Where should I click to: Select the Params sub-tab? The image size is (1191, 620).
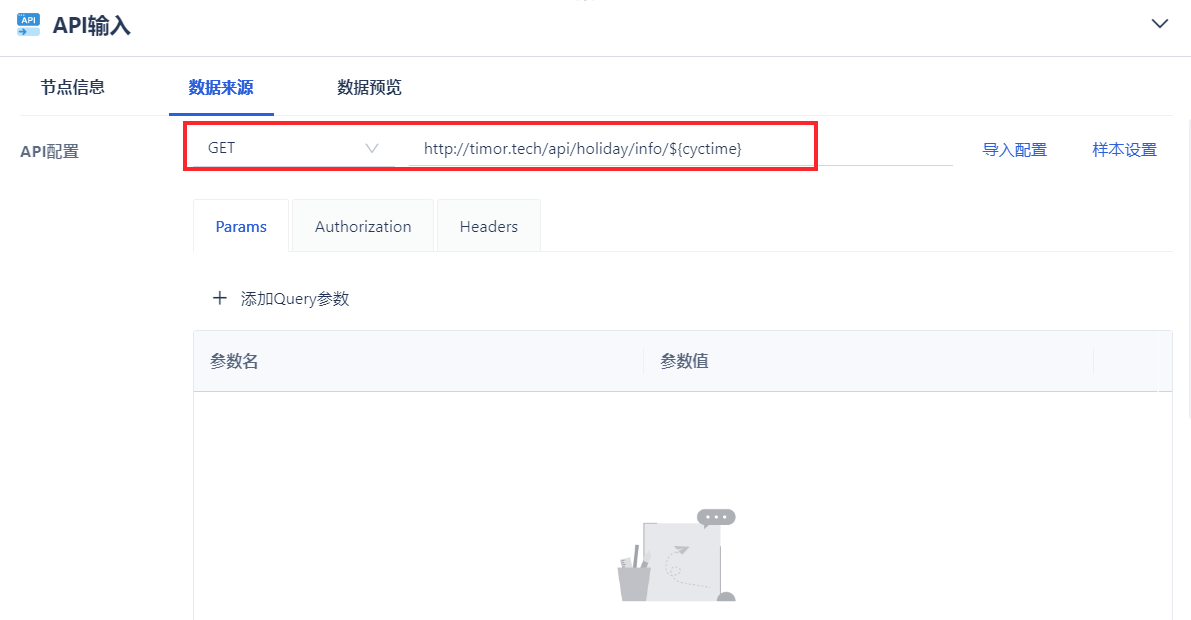pos(241,226)
